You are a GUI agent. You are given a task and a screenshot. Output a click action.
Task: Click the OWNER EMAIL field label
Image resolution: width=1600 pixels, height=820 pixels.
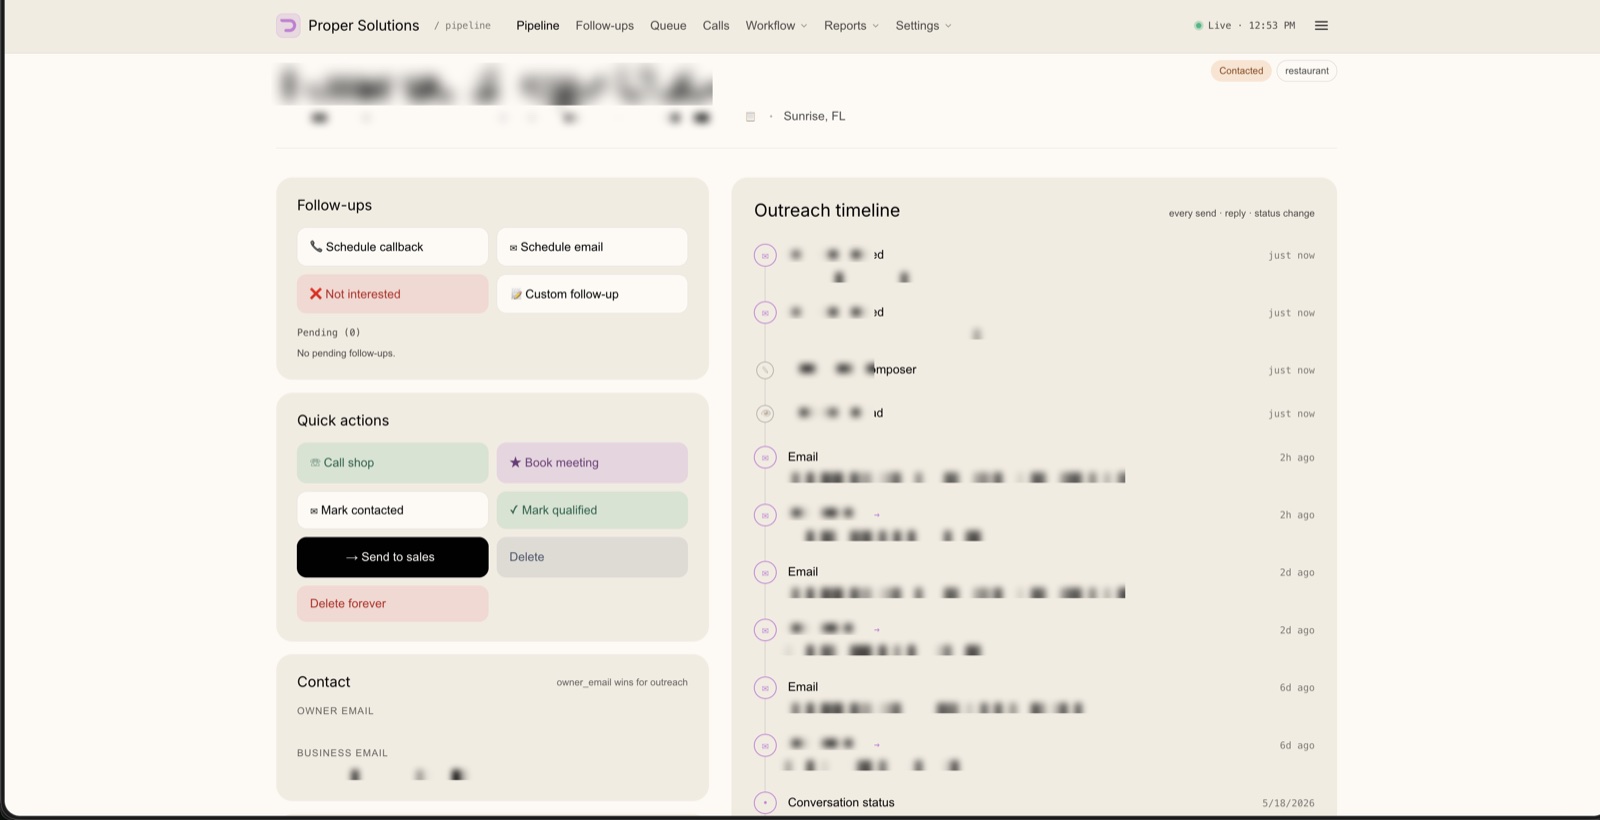point(335,712)
